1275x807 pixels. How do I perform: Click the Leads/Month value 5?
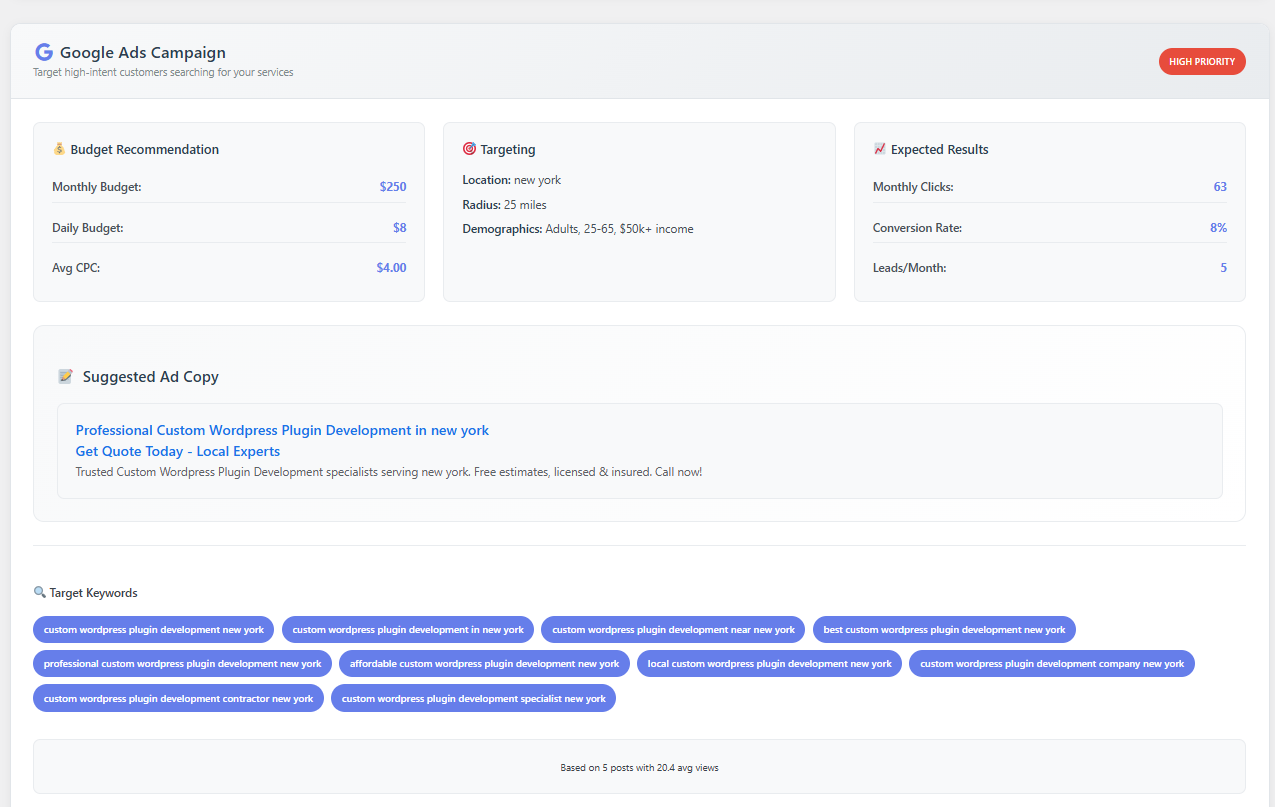[x=1224, y=268]
